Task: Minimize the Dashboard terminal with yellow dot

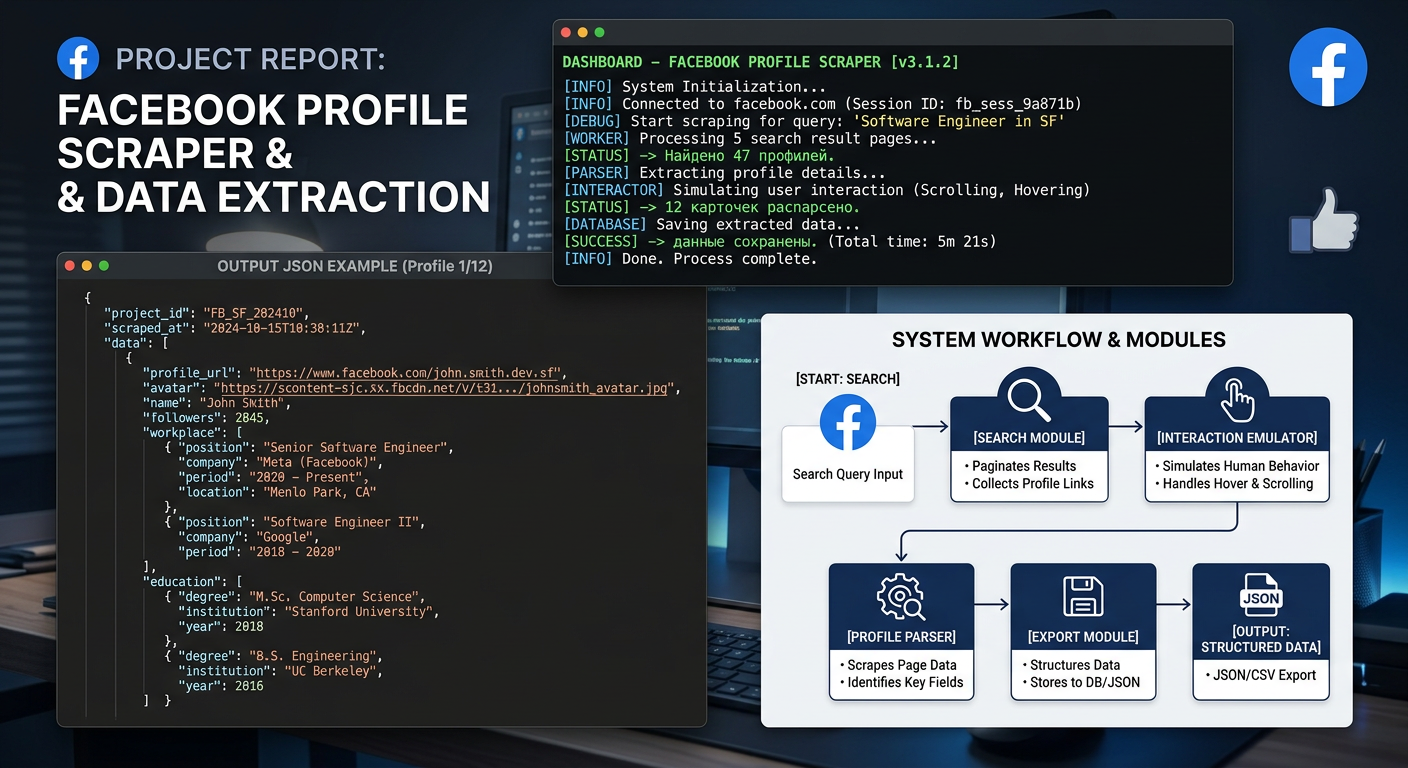Action: (583, 33)
